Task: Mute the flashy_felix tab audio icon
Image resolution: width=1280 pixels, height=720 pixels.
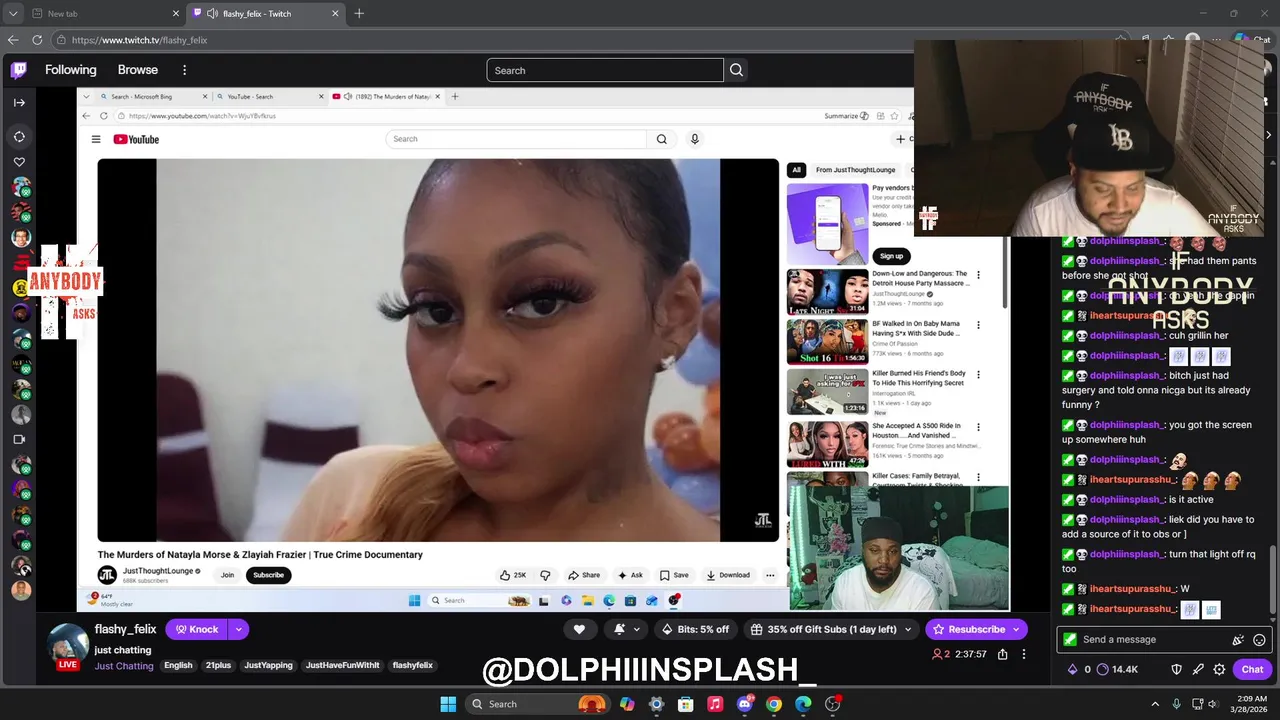Action: pyautogui.click(x=212, y=13)
